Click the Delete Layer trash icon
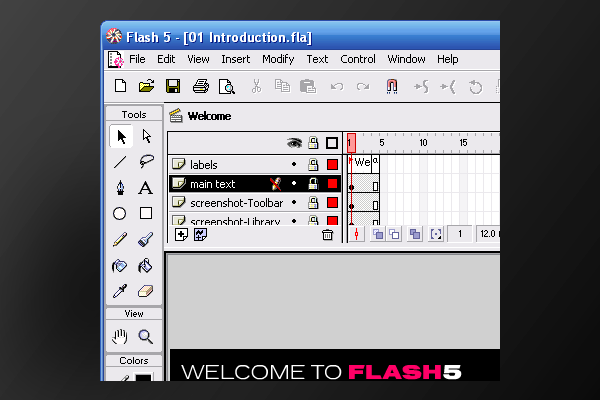Image resolution: width=600 pixels, height=400 pixels. pyautogui.click(x=327, y=235)
